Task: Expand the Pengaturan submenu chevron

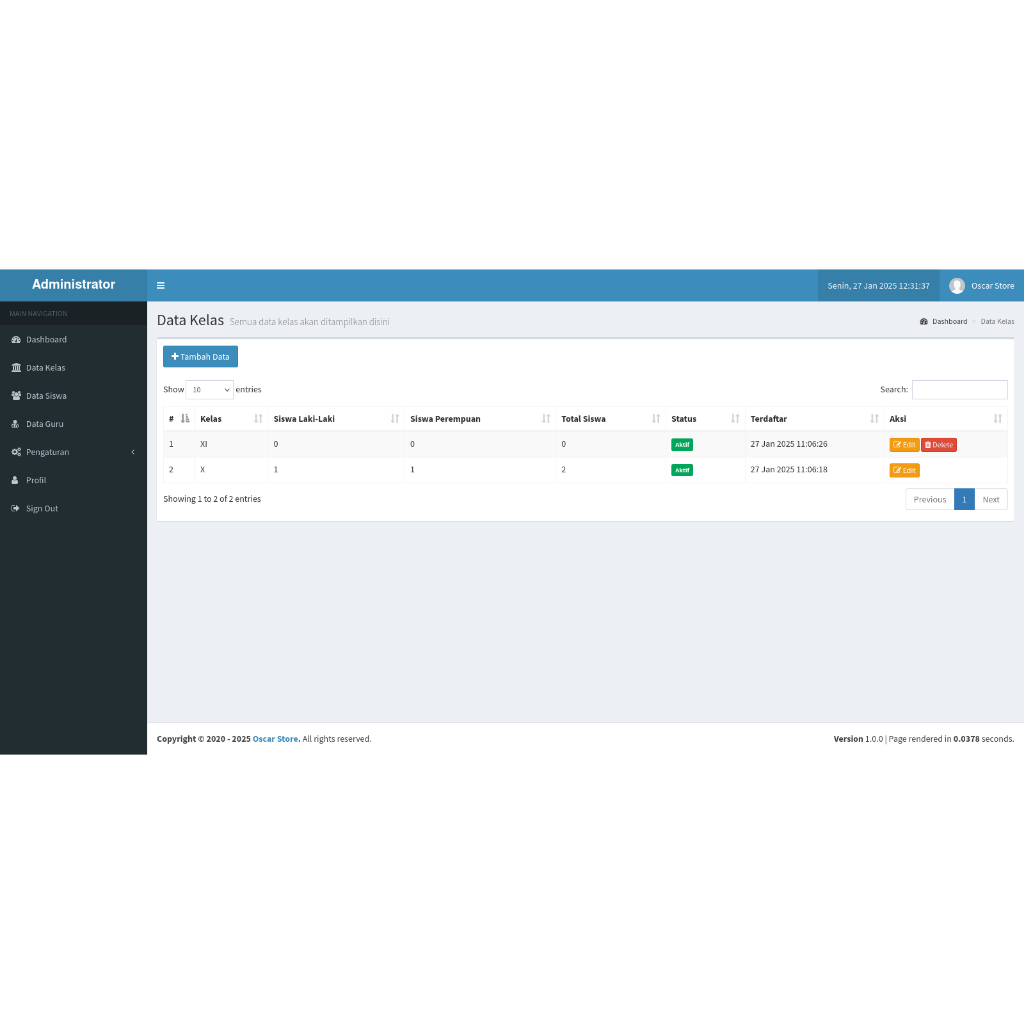Action: click(133, 452)
